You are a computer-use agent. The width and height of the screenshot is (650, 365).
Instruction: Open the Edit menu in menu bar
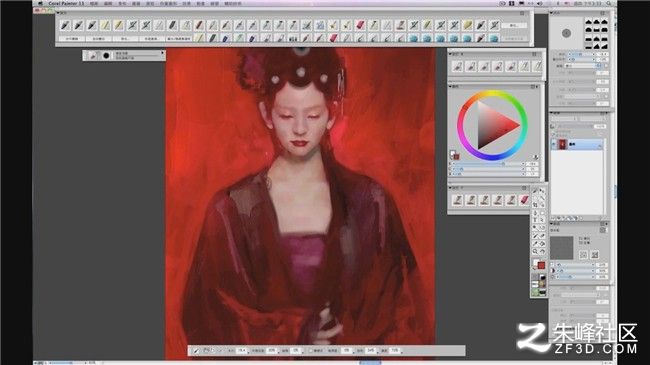pos(108,3)
